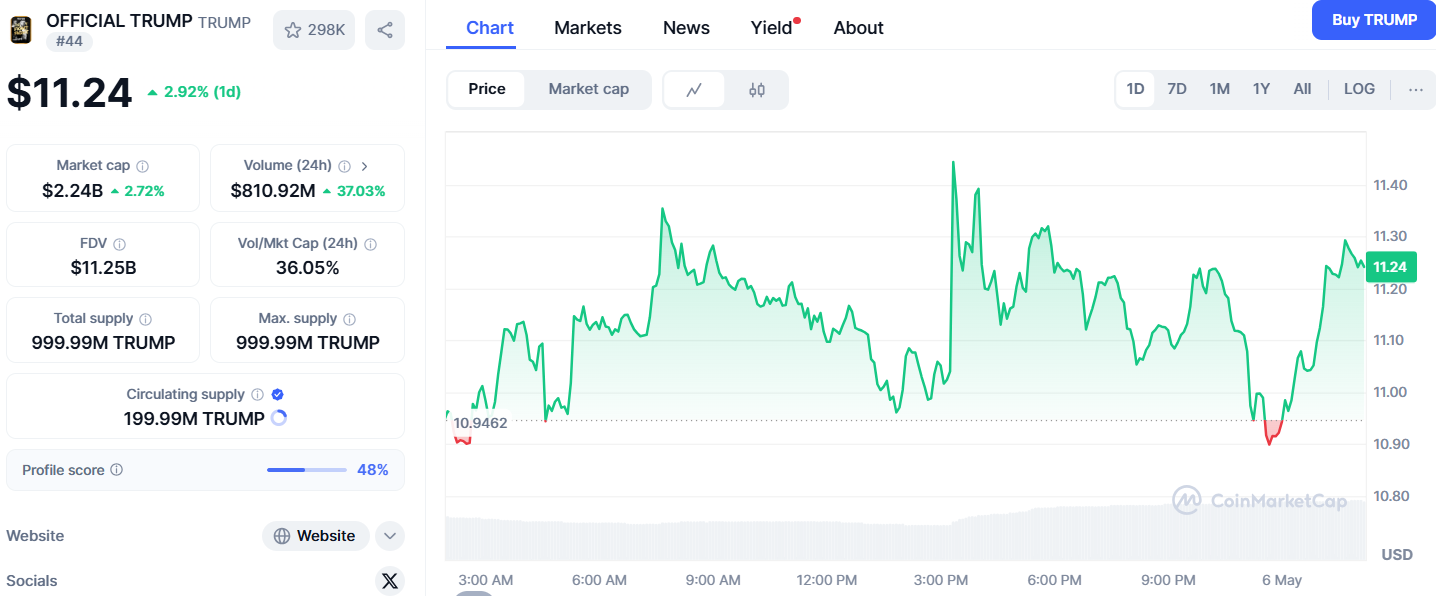The height and width of the screenshot is (596, 1436).
Task: Click the Buy TRUMP button
Action: [1374, 20]
